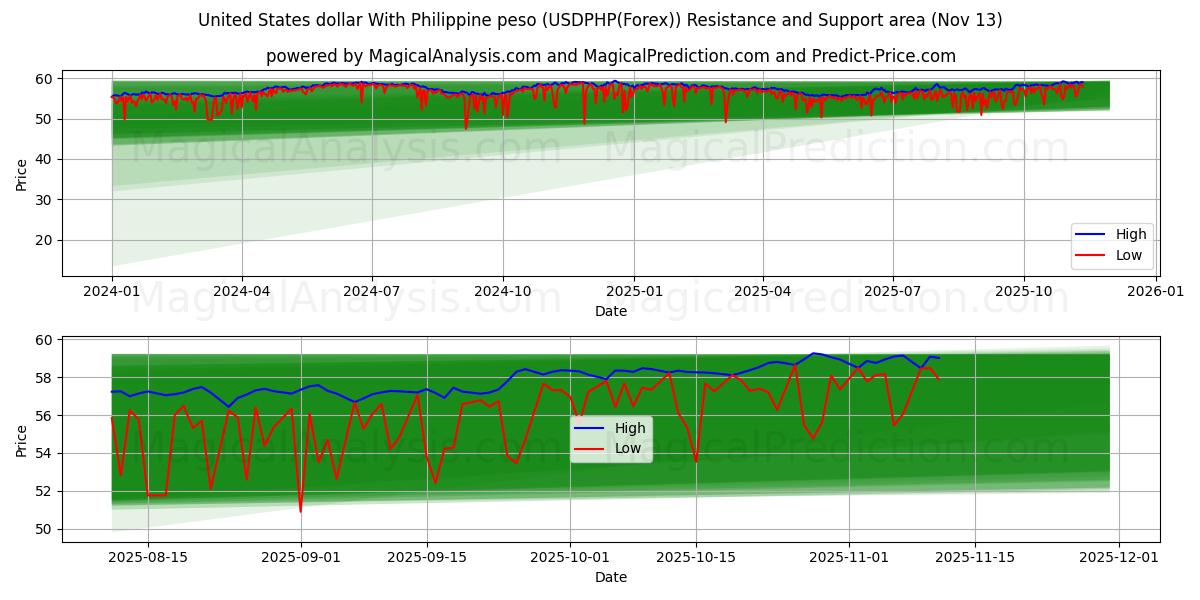Select the chart title mentioning USDPHP Forex
Viewport: 1200px width, 600px height.
[600, 18]
